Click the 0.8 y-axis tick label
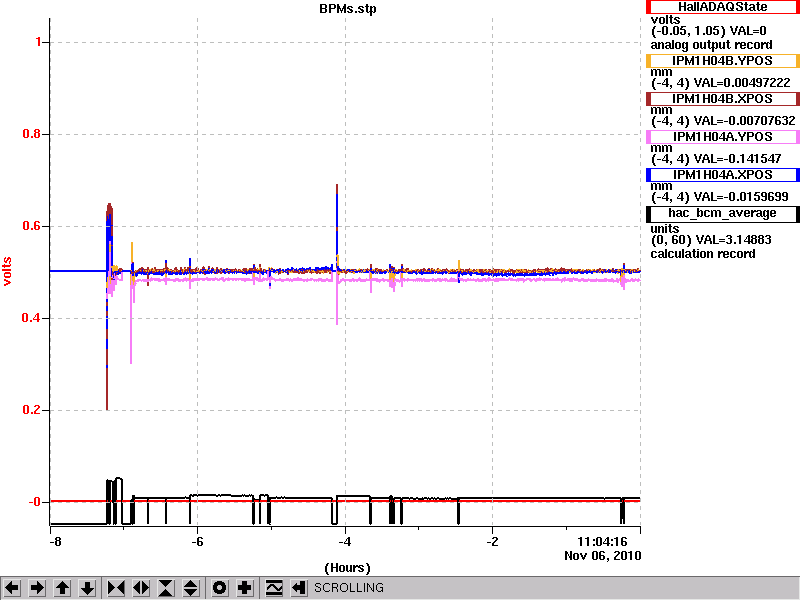 point(32,134)
